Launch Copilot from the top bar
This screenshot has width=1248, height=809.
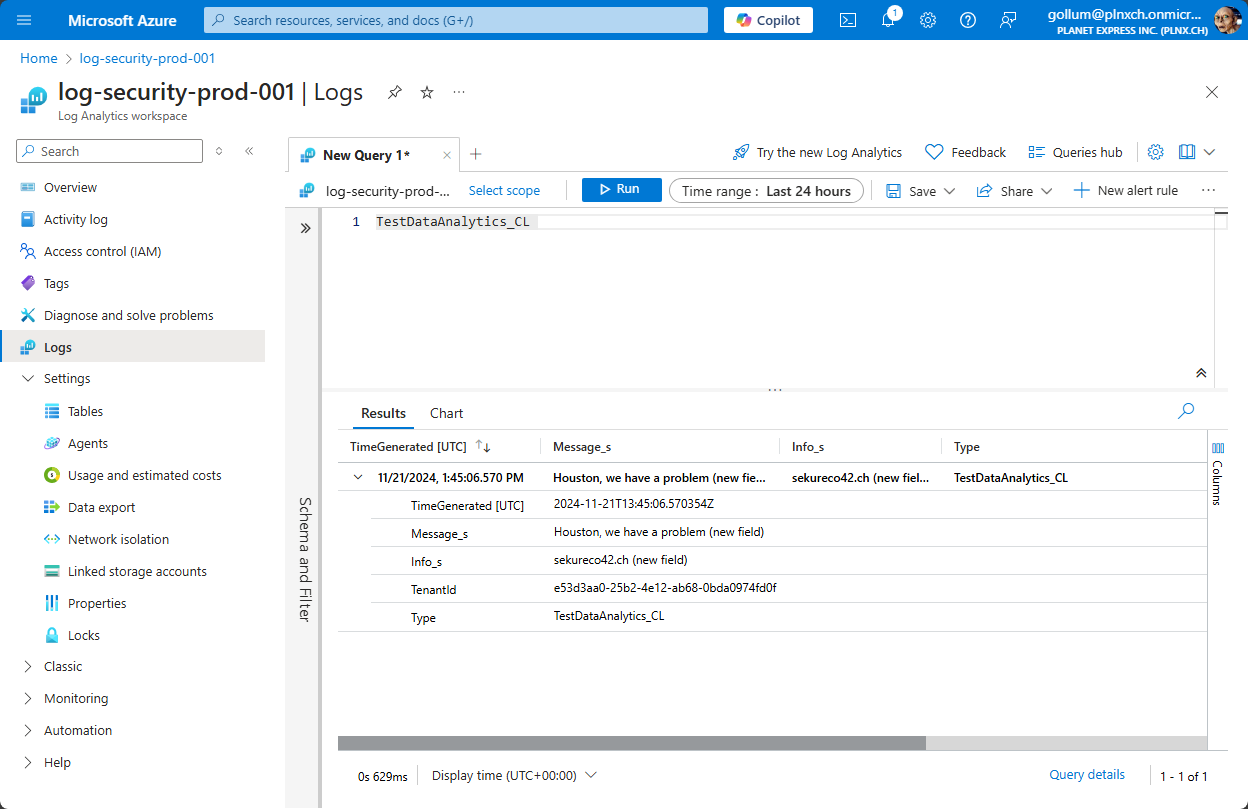click(768, 20)
